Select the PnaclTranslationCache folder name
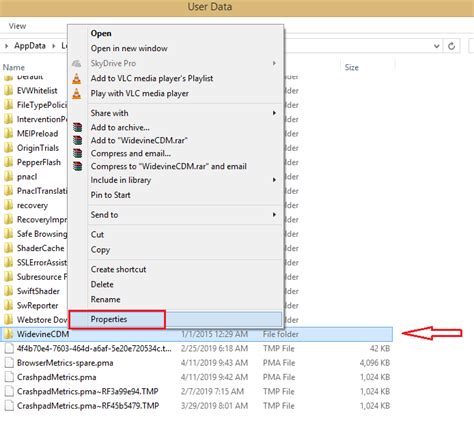This screenshot has height=423, width=474. 42,191
